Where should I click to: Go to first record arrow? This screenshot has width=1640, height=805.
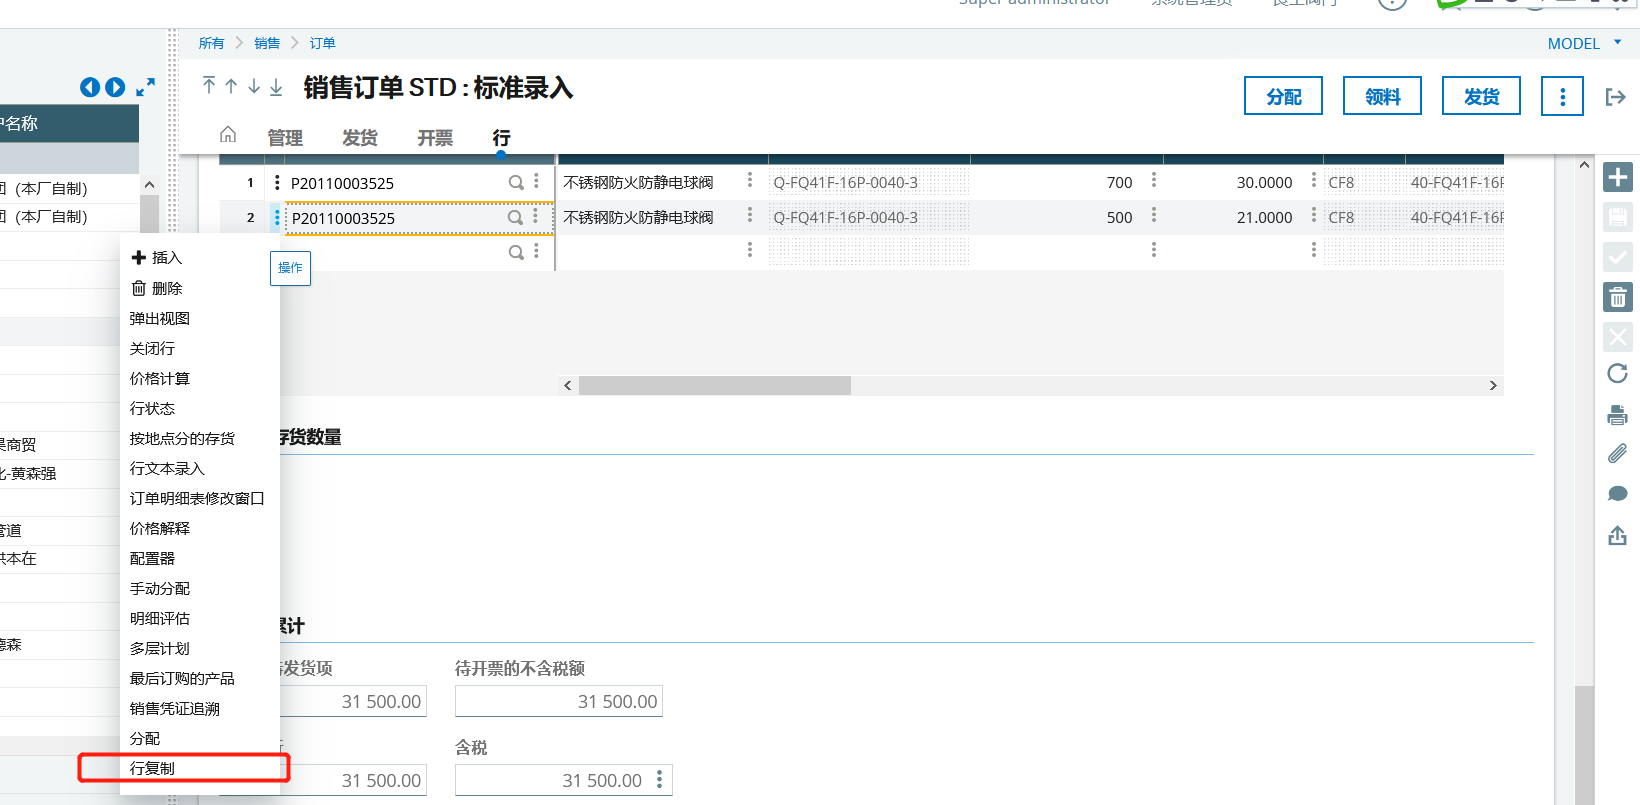point(209,86)
